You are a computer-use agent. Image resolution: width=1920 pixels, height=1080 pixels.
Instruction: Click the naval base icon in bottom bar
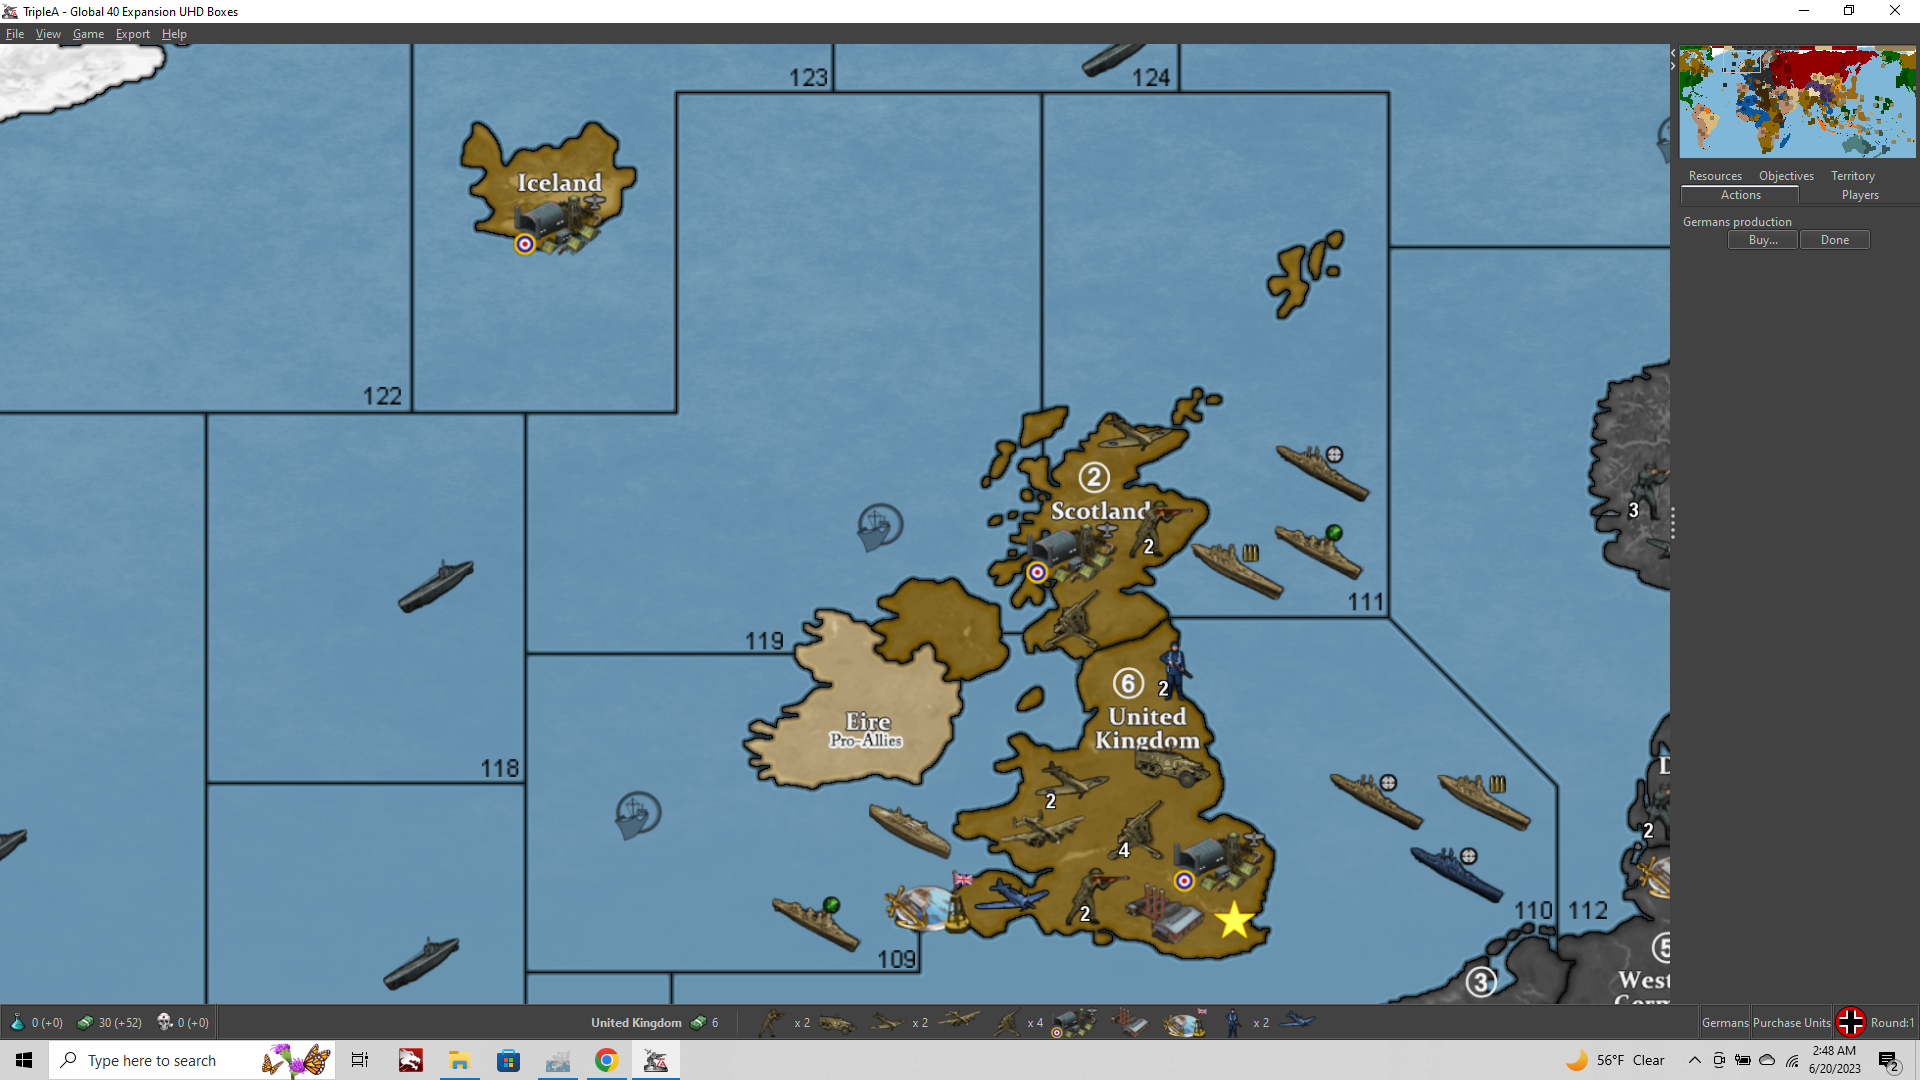[x=1186, y=1023]
